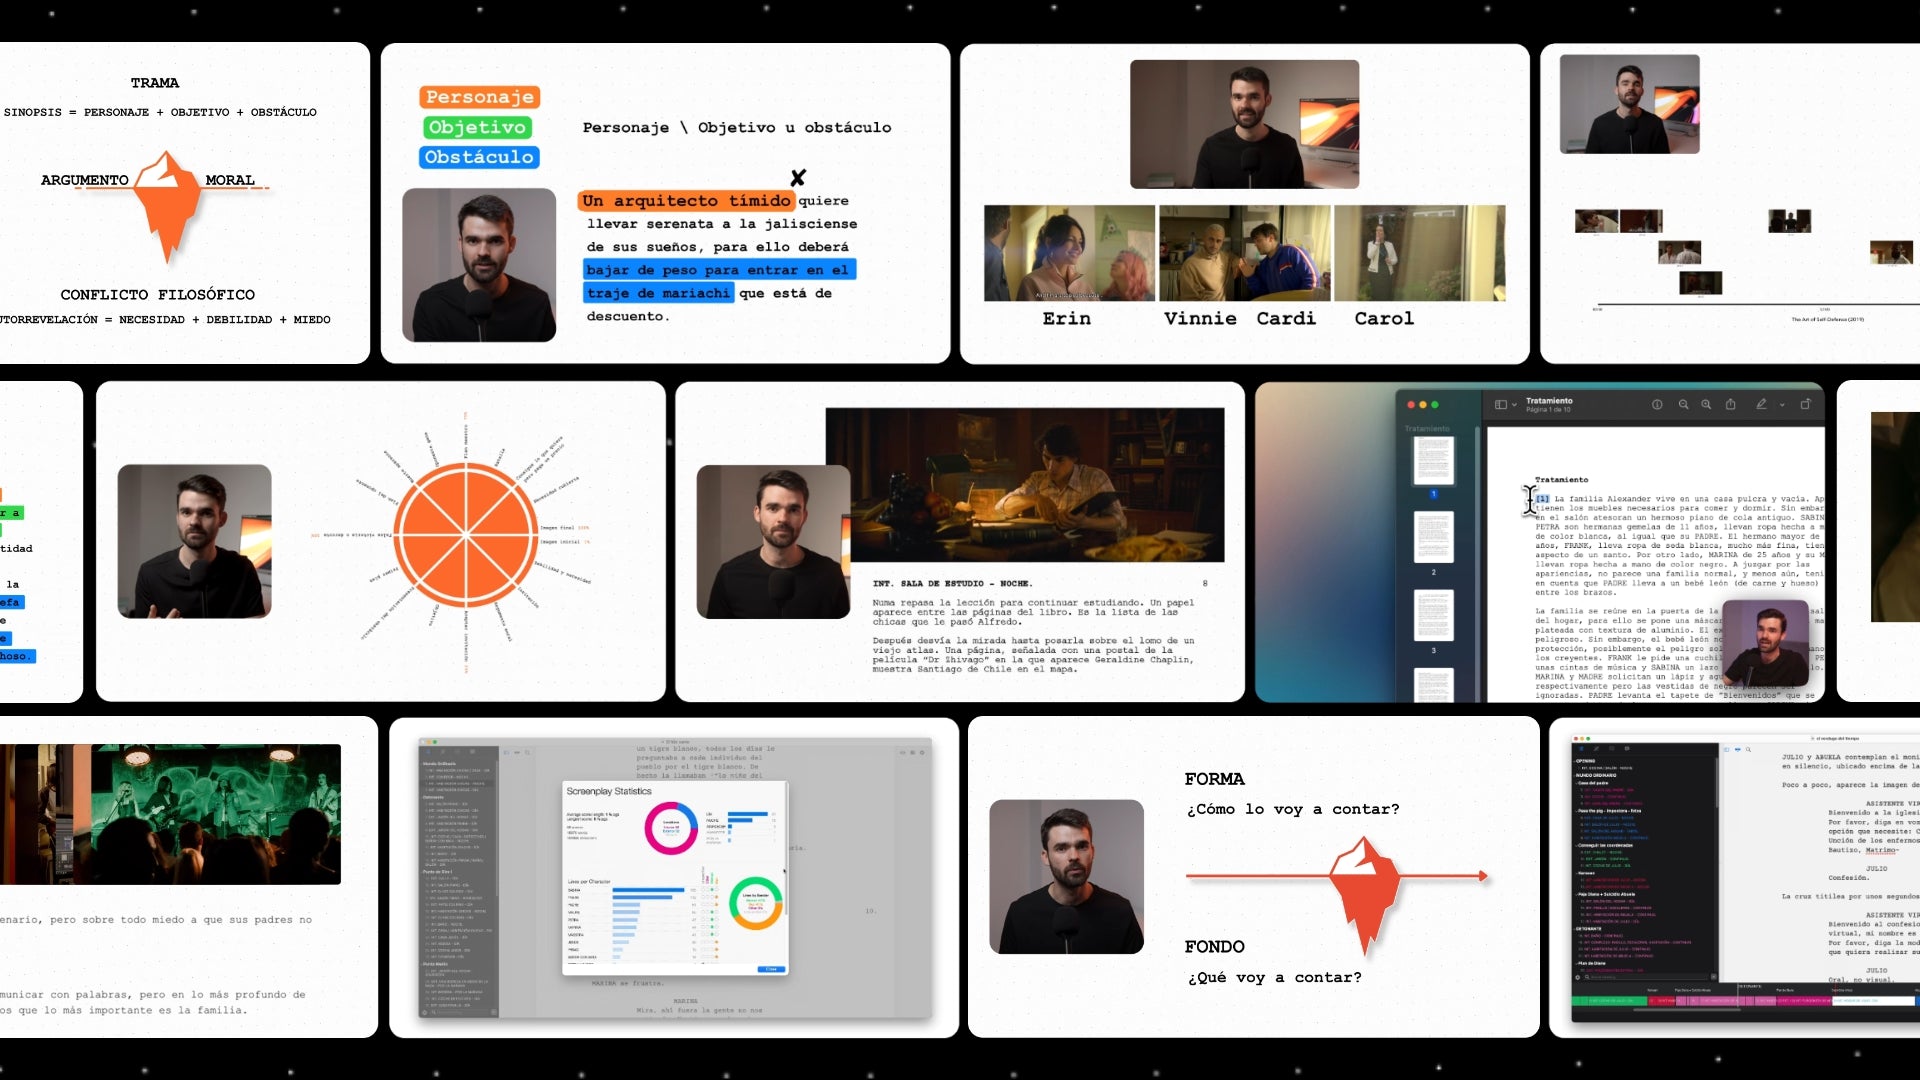Viewport: 1920px width, 1080px height.
Task: Click the orange segmented wheel diagram
Action: [x=465, y=535]
